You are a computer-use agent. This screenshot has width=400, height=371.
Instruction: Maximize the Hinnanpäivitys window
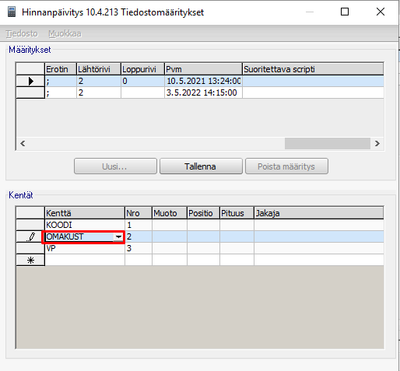click(x=345, y=12)
